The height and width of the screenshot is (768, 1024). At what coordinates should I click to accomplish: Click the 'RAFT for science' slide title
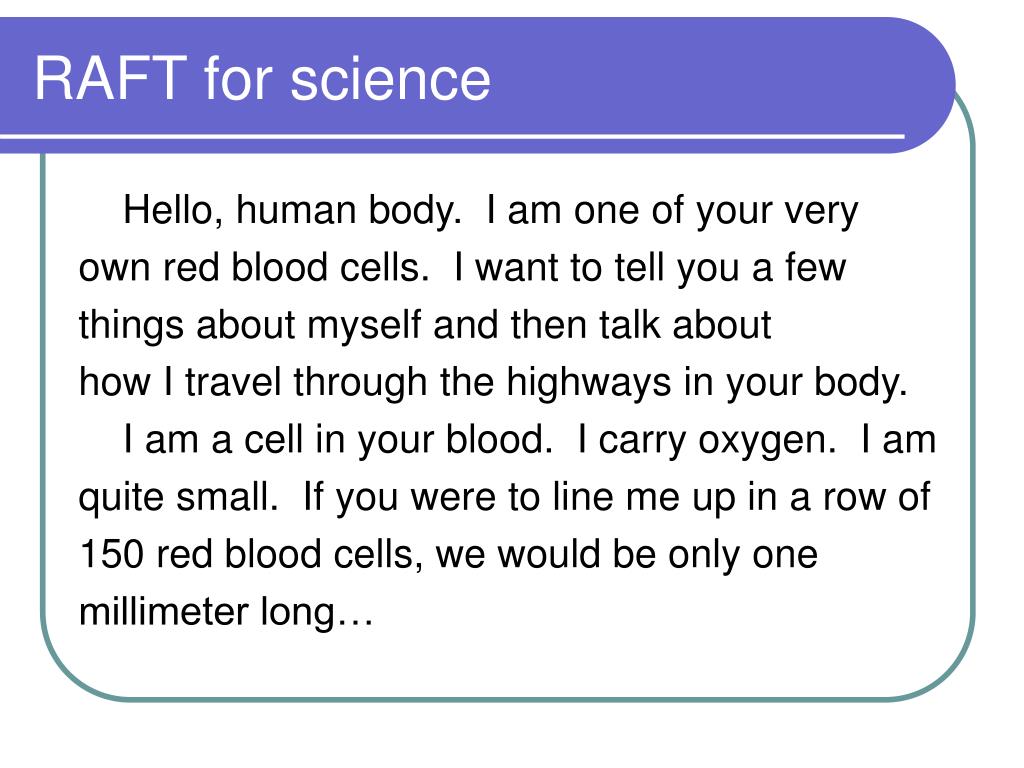coord(262,78)
